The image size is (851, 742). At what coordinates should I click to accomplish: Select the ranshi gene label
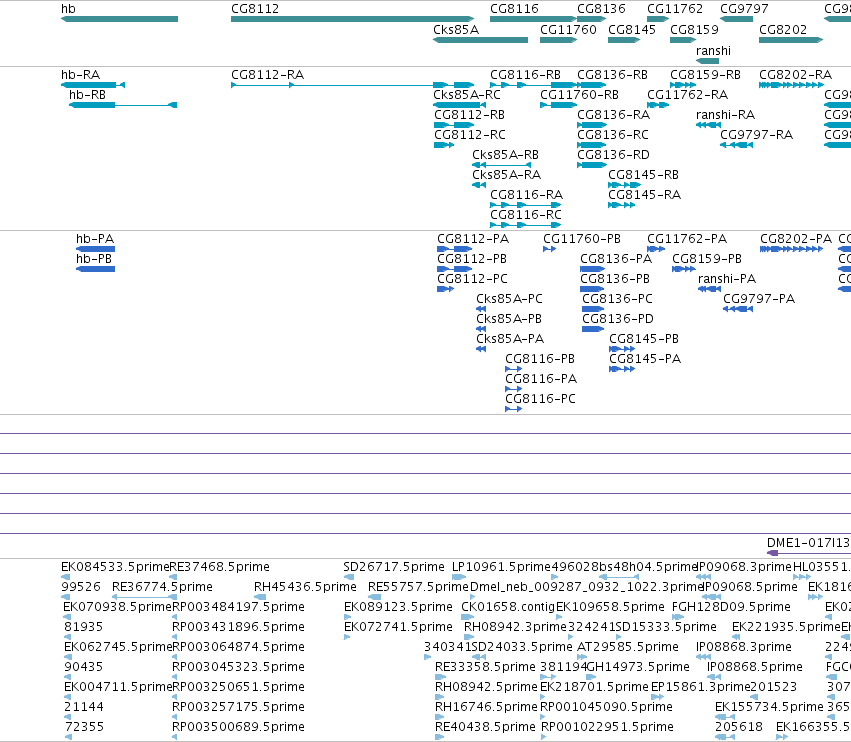point(713,50)
